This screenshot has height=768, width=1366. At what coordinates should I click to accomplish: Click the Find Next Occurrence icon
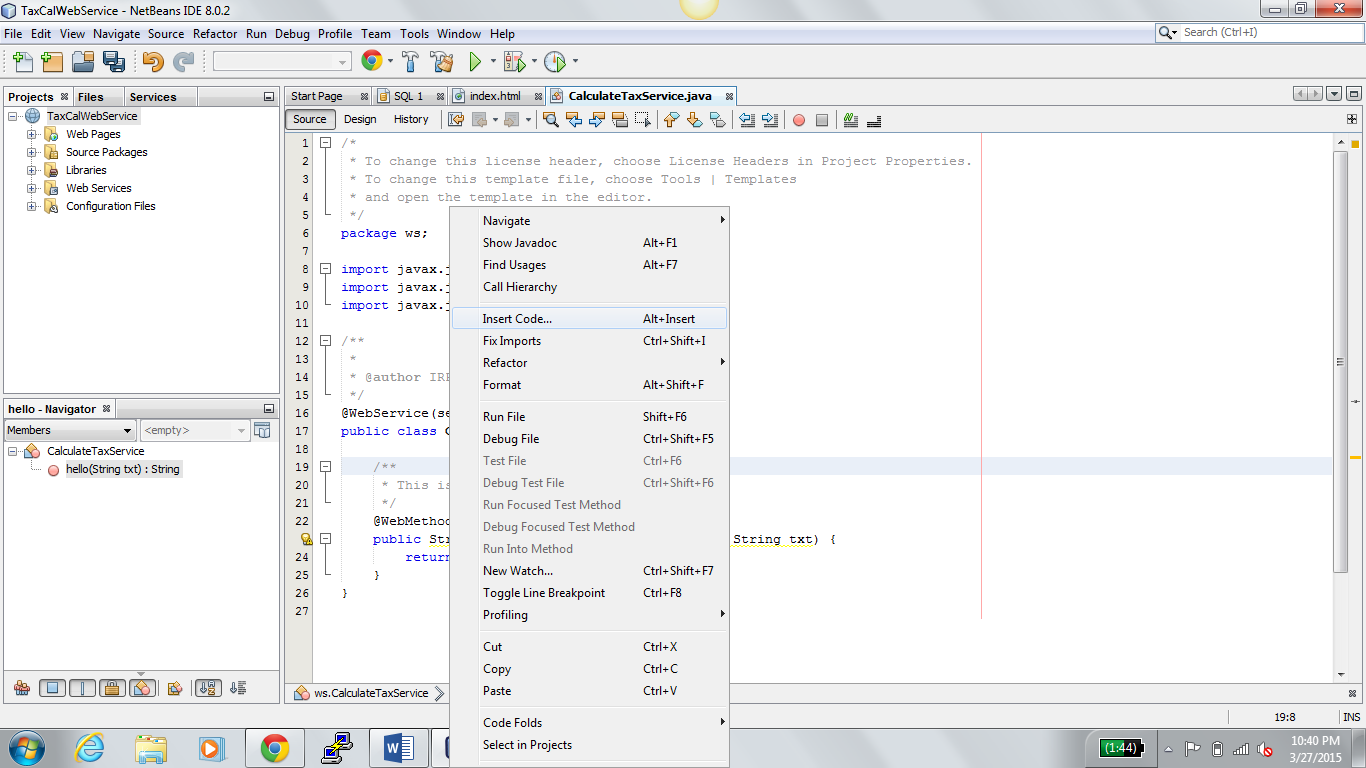596,120
